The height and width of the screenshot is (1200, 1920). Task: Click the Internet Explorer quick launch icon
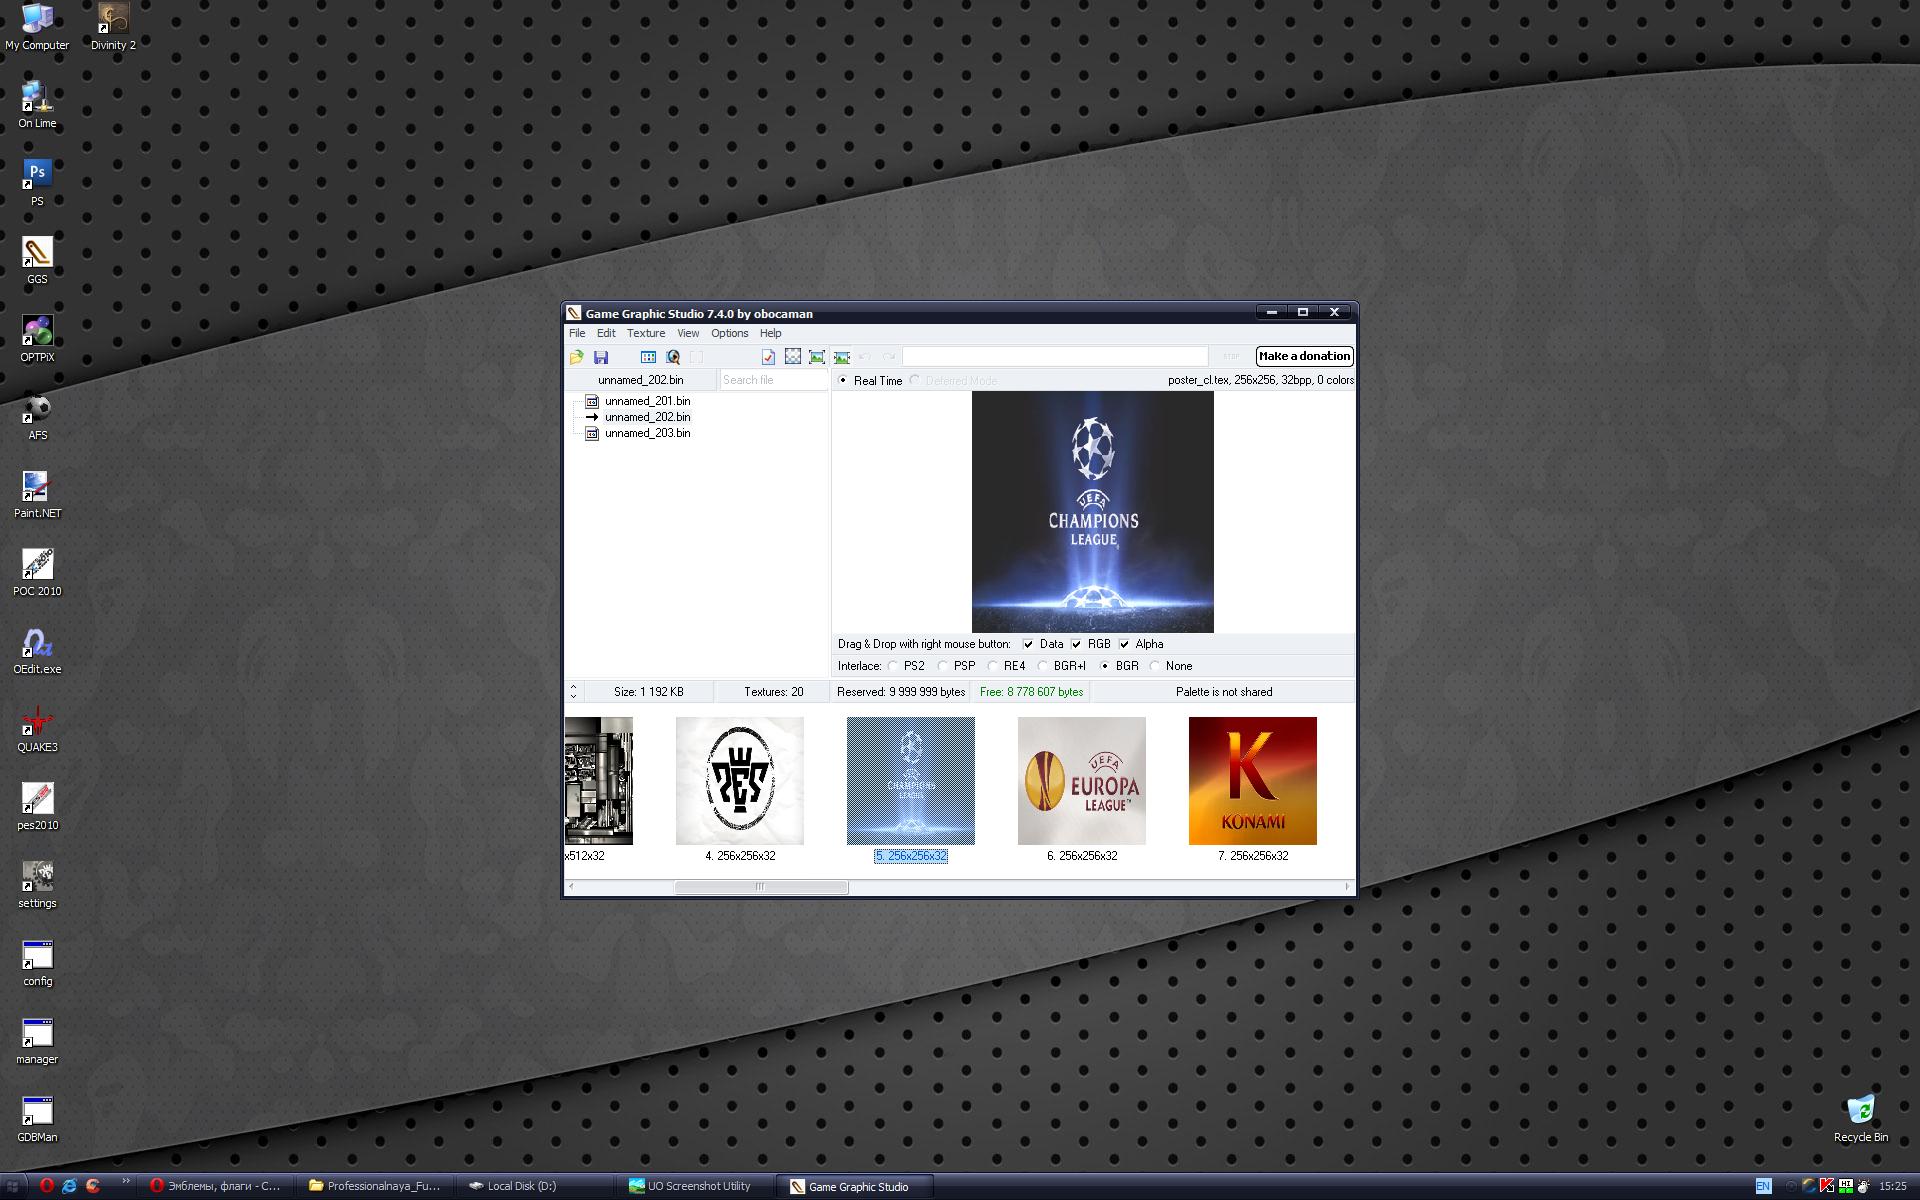click(x=69, y=1187)
